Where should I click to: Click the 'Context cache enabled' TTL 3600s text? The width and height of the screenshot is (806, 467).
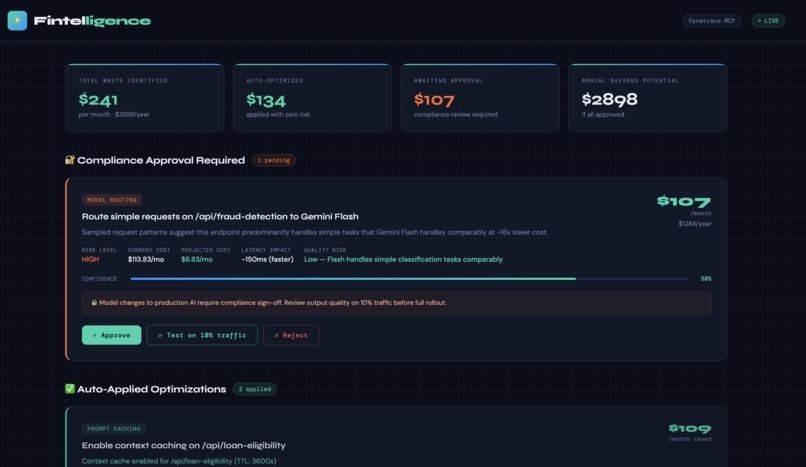pyautogui.click(x=179, y=461)
